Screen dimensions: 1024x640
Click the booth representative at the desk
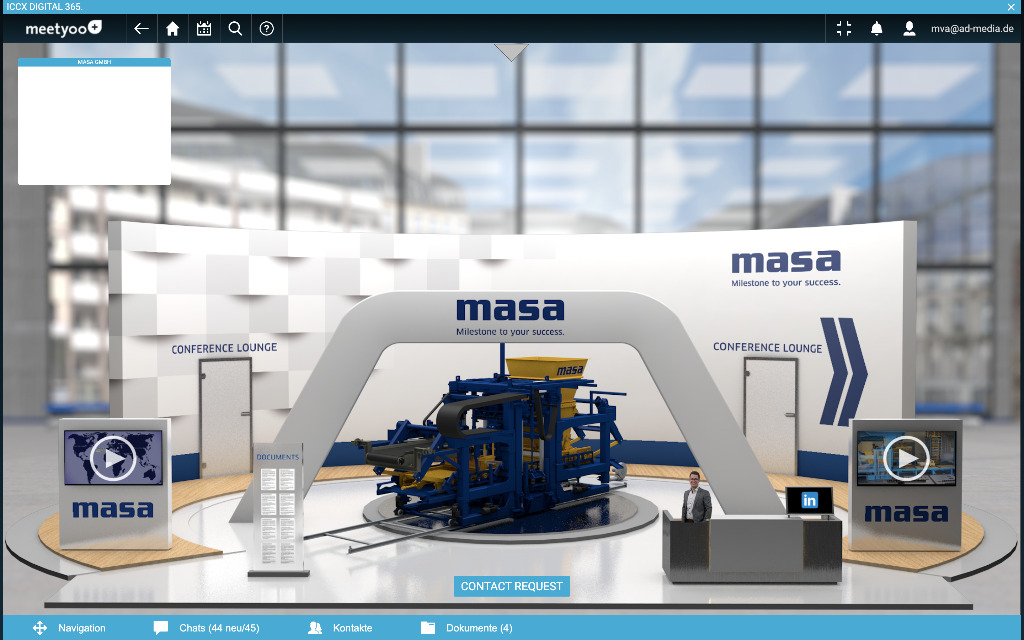point(696,497)
